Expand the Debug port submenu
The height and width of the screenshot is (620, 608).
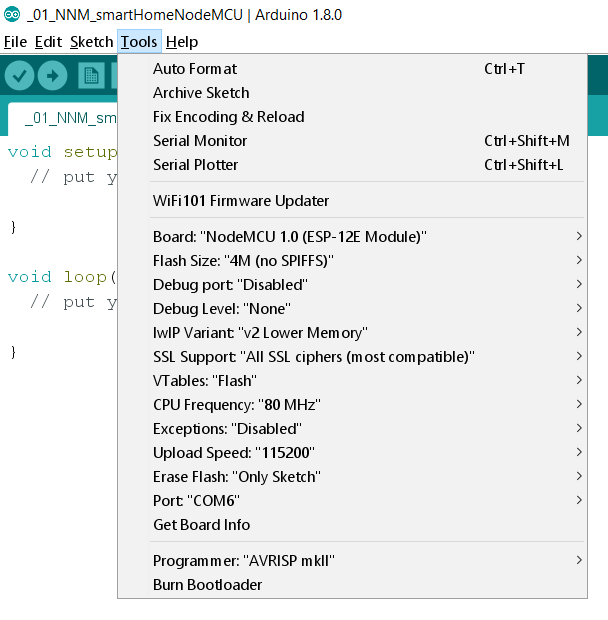(x=352, y=285)
